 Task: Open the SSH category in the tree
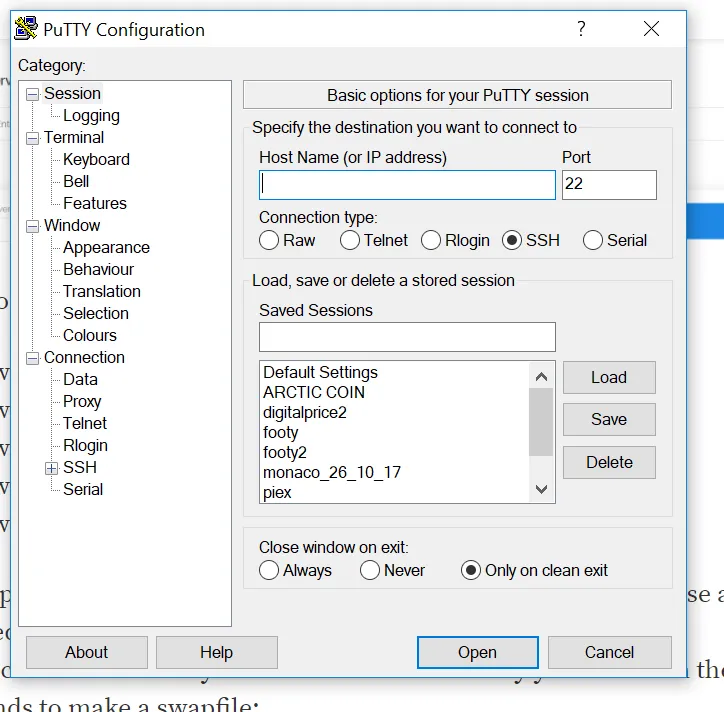point(80,467)
